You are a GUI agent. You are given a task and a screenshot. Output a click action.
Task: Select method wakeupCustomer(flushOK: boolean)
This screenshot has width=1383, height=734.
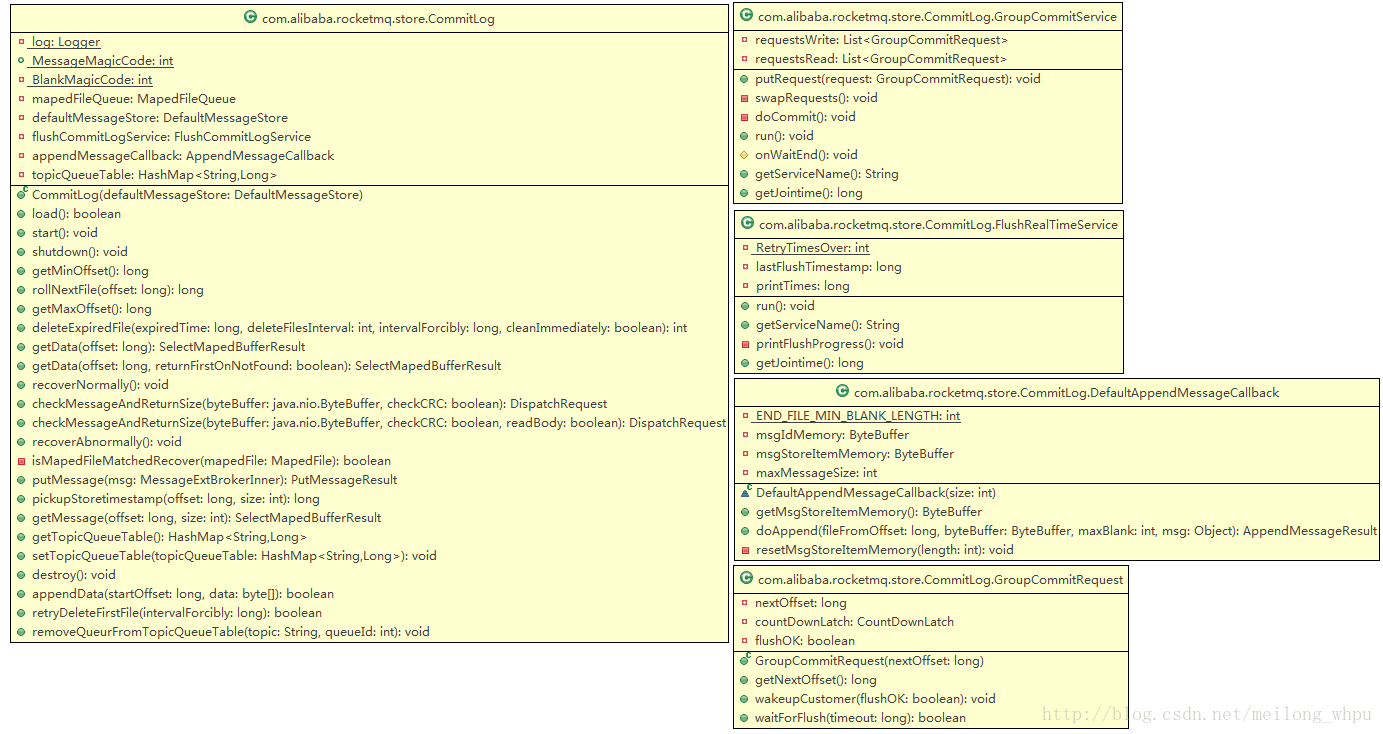click(x=876, y=699)
